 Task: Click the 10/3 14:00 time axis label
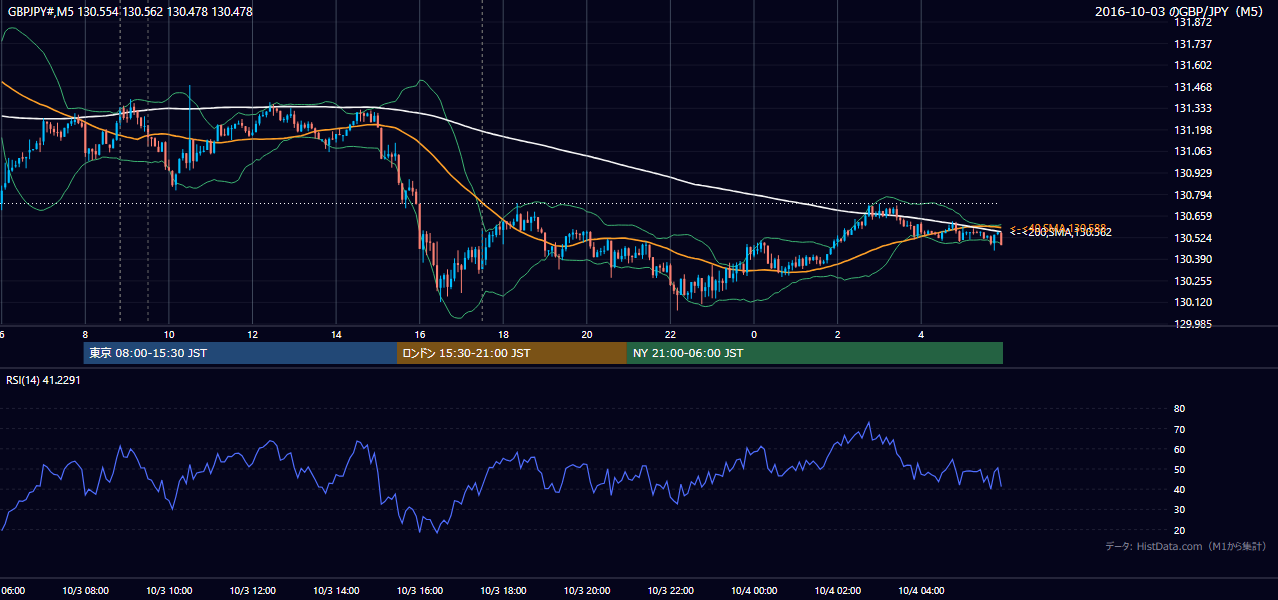tap(336, 591)
